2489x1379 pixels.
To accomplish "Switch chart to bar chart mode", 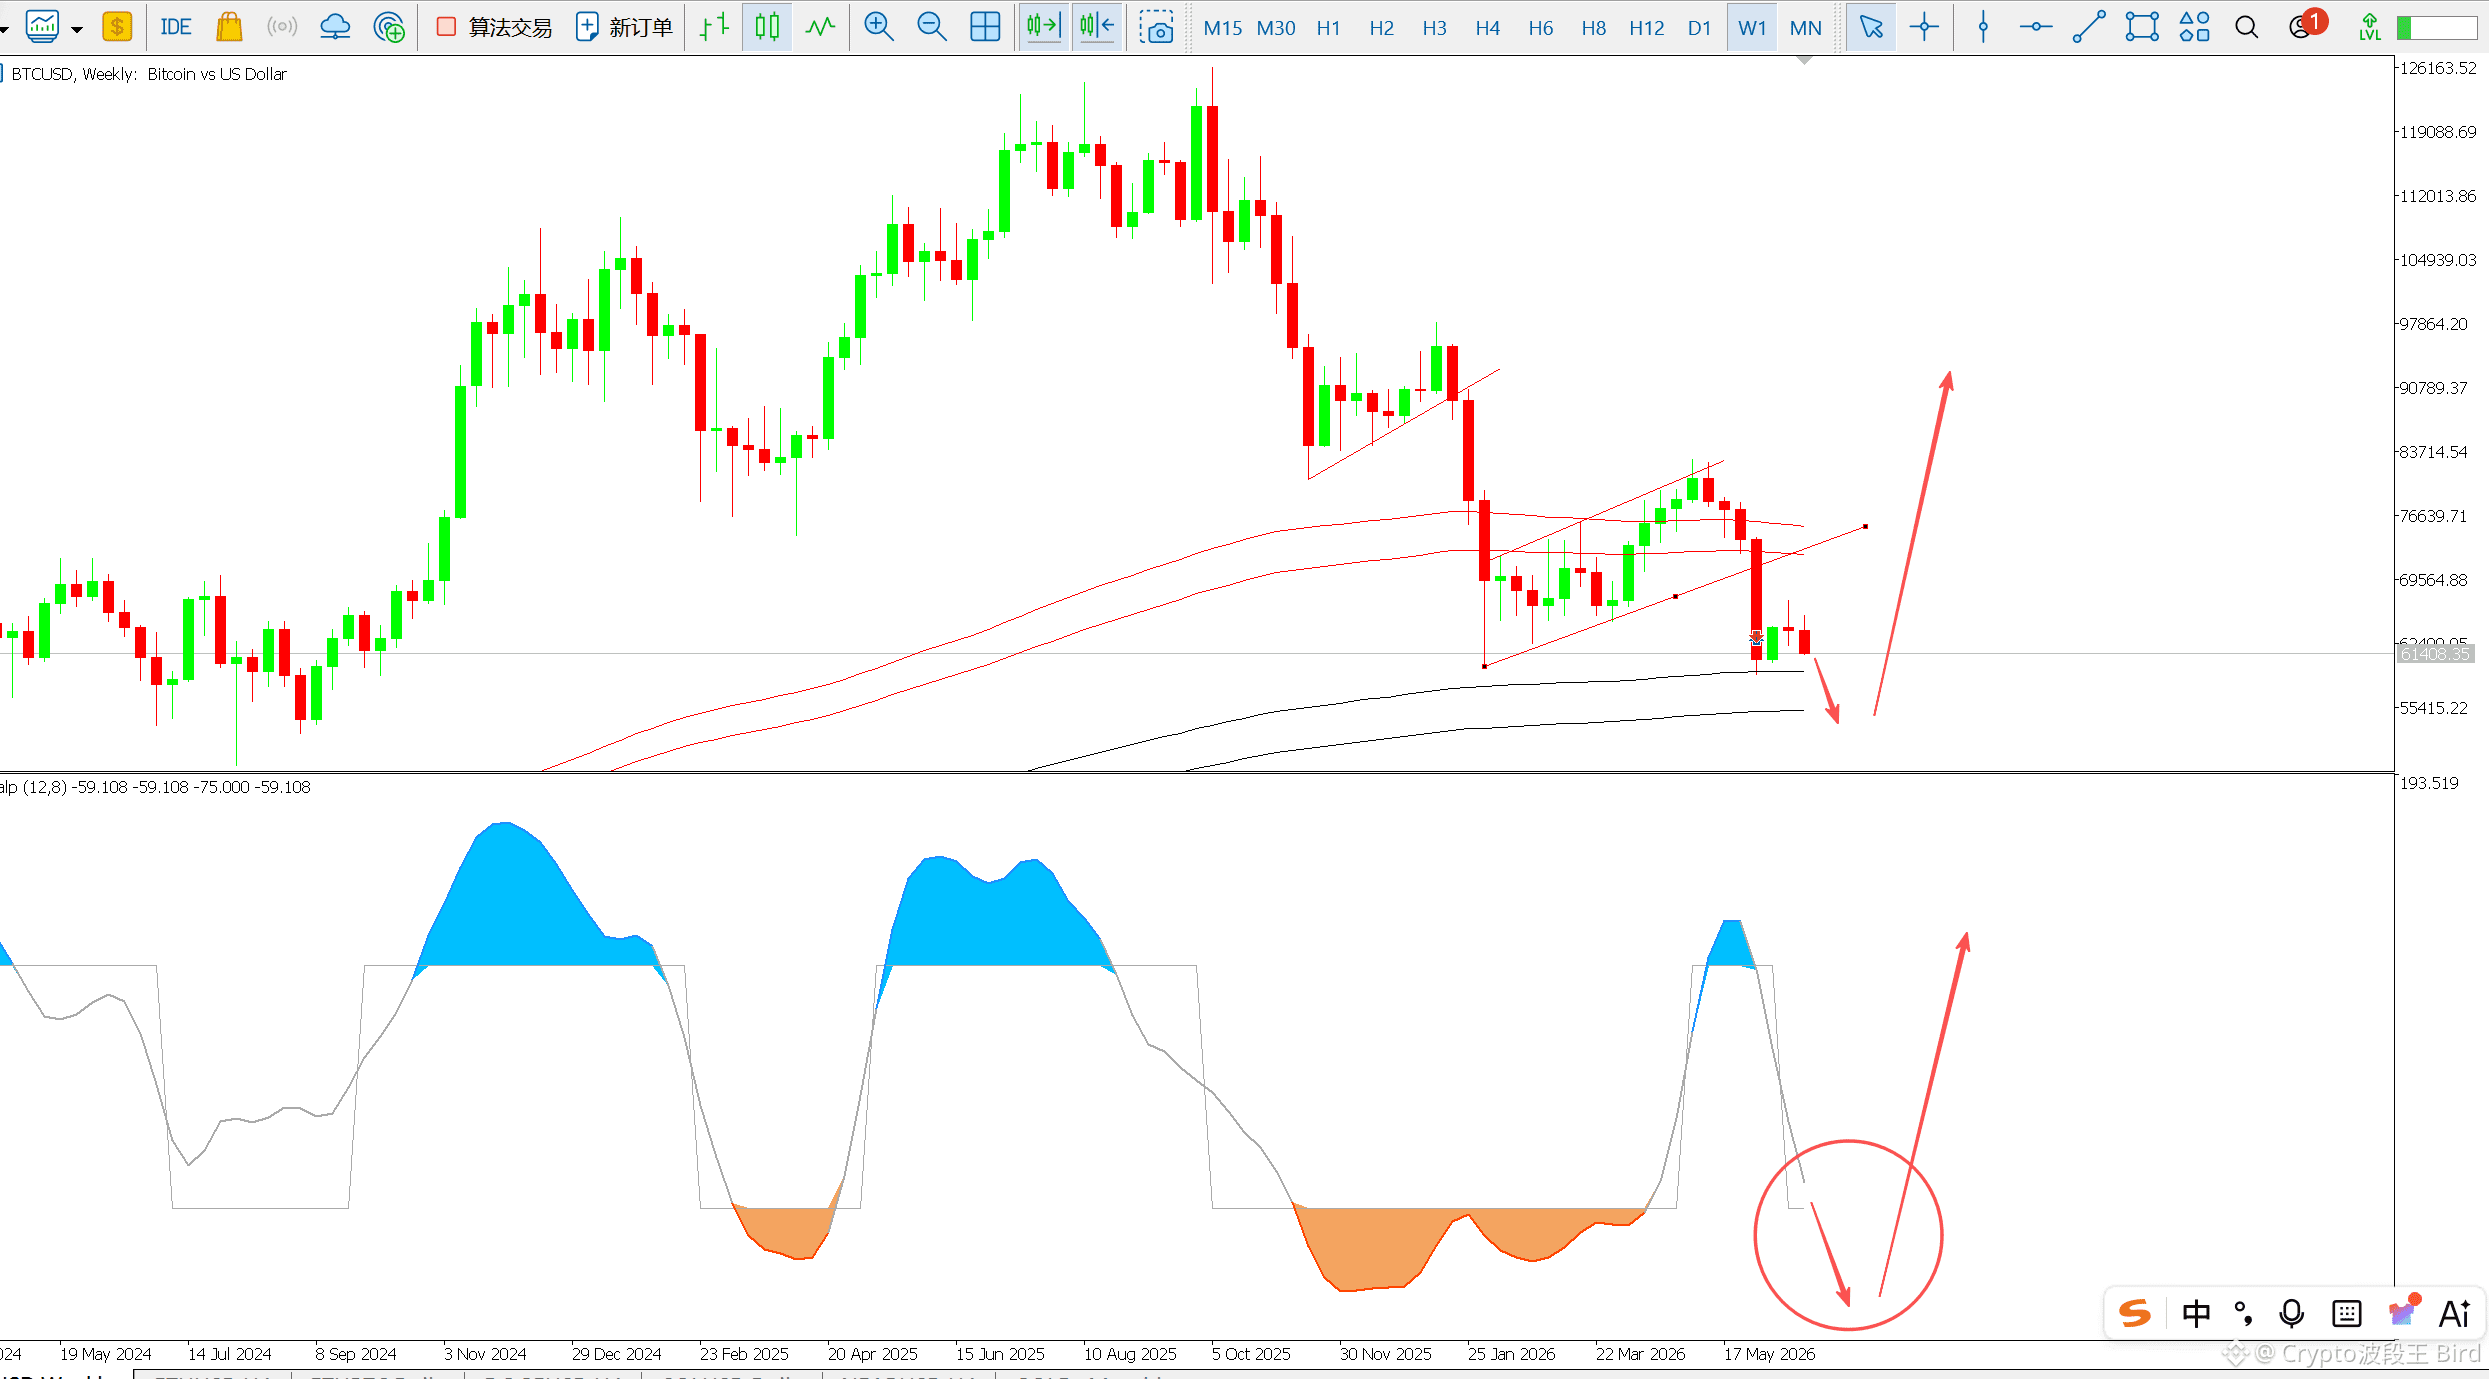I will [714, 27].
